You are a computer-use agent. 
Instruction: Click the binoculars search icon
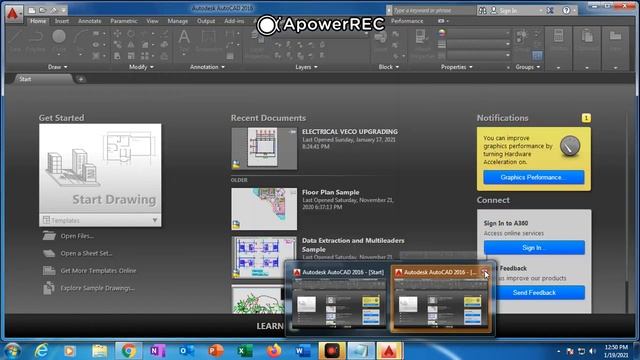pos(482,10)
